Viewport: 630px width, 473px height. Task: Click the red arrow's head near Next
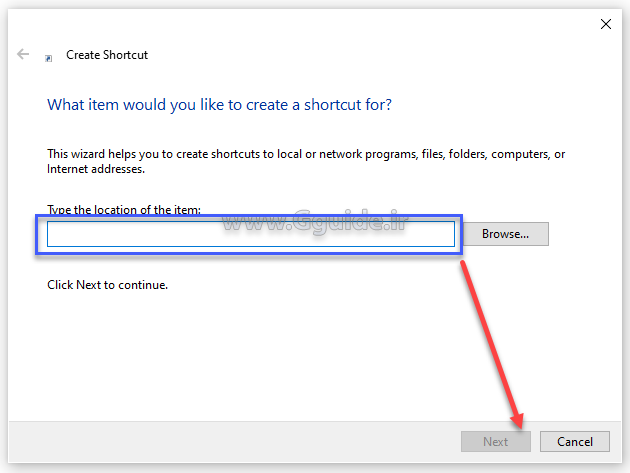(518, 419)
